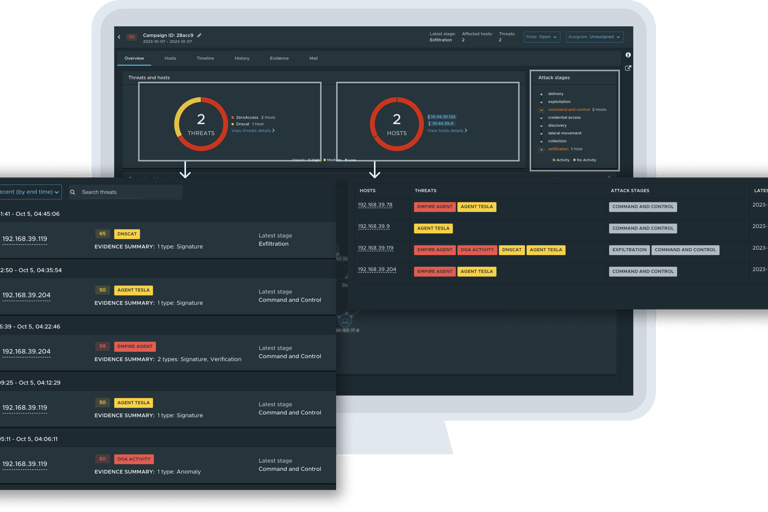Screen dimensions: 768x512
Task: Open the State: Open dropdown
Action: pyautogui.click(x=541, y=37)
